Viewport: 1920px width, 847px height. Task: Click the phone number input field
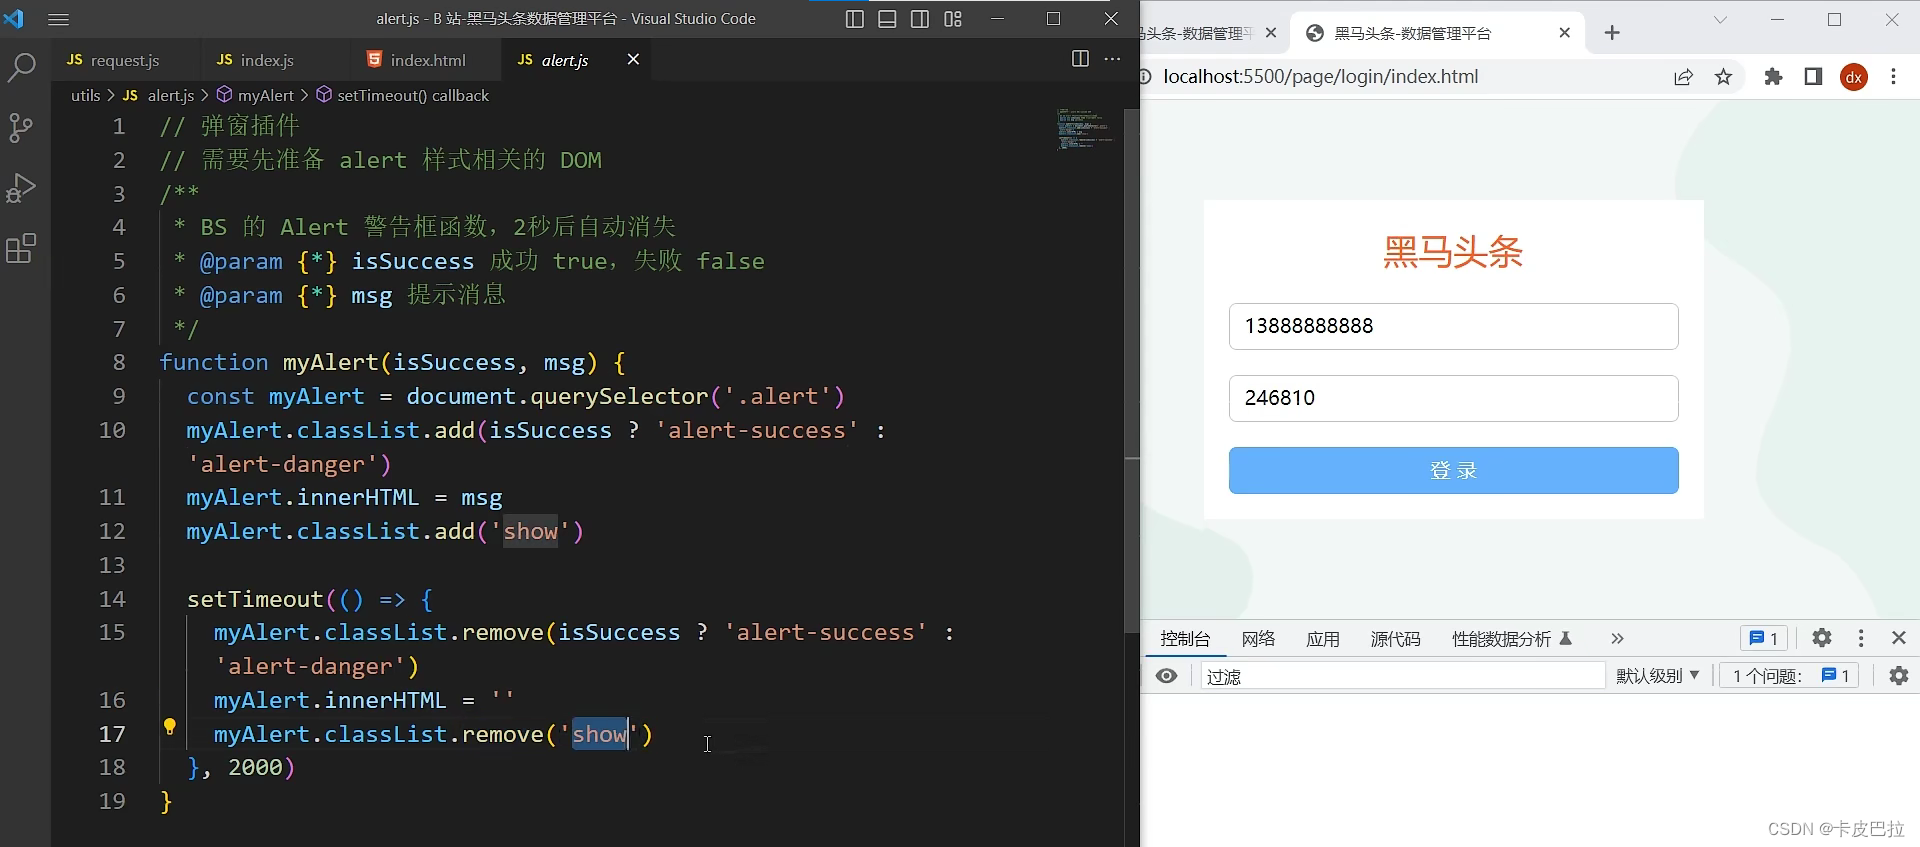[x=1453, y=326]
